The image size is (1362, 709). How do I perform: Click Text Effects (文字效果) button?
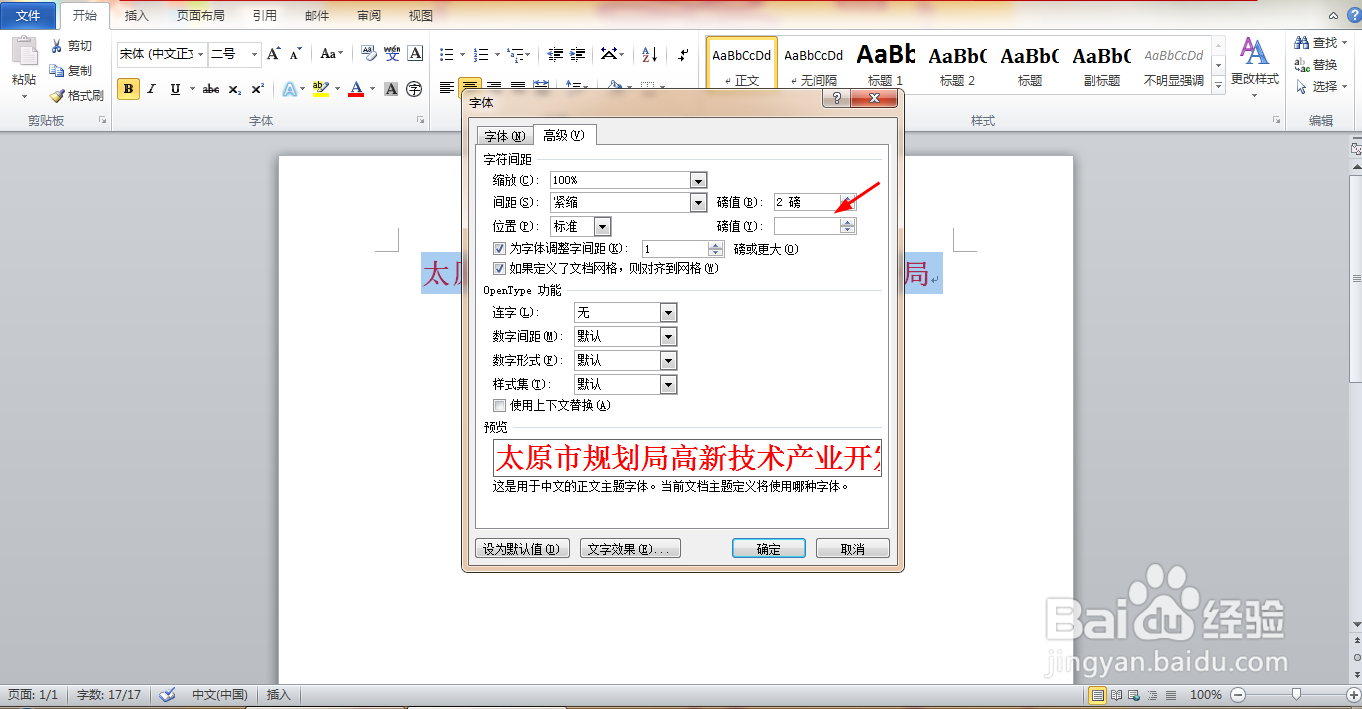tap(630, 549)
